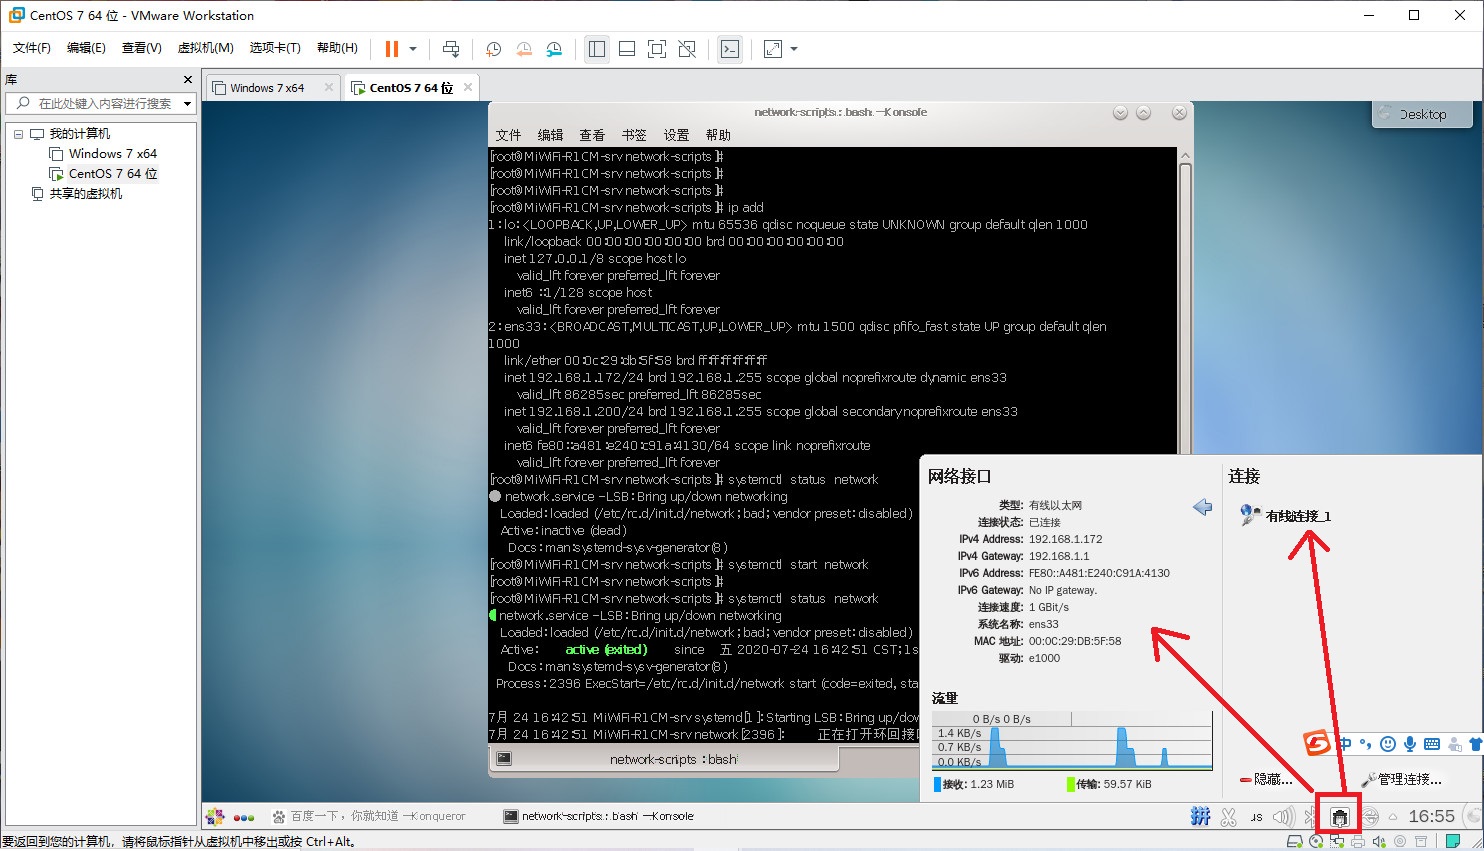This screenshot has height=851, width=1484.
Task: Switch to Unity mode
Action: tap(687, 49)
